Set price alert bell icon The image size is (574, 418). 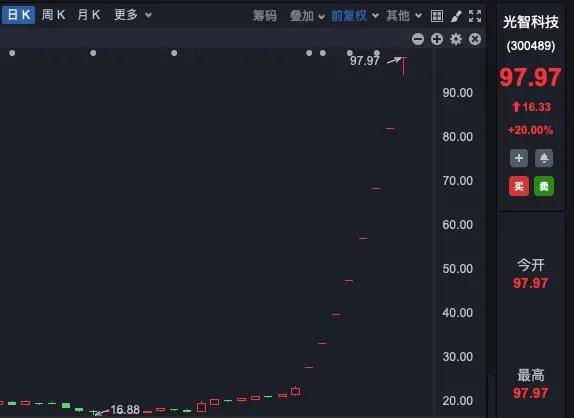point(544,158)
